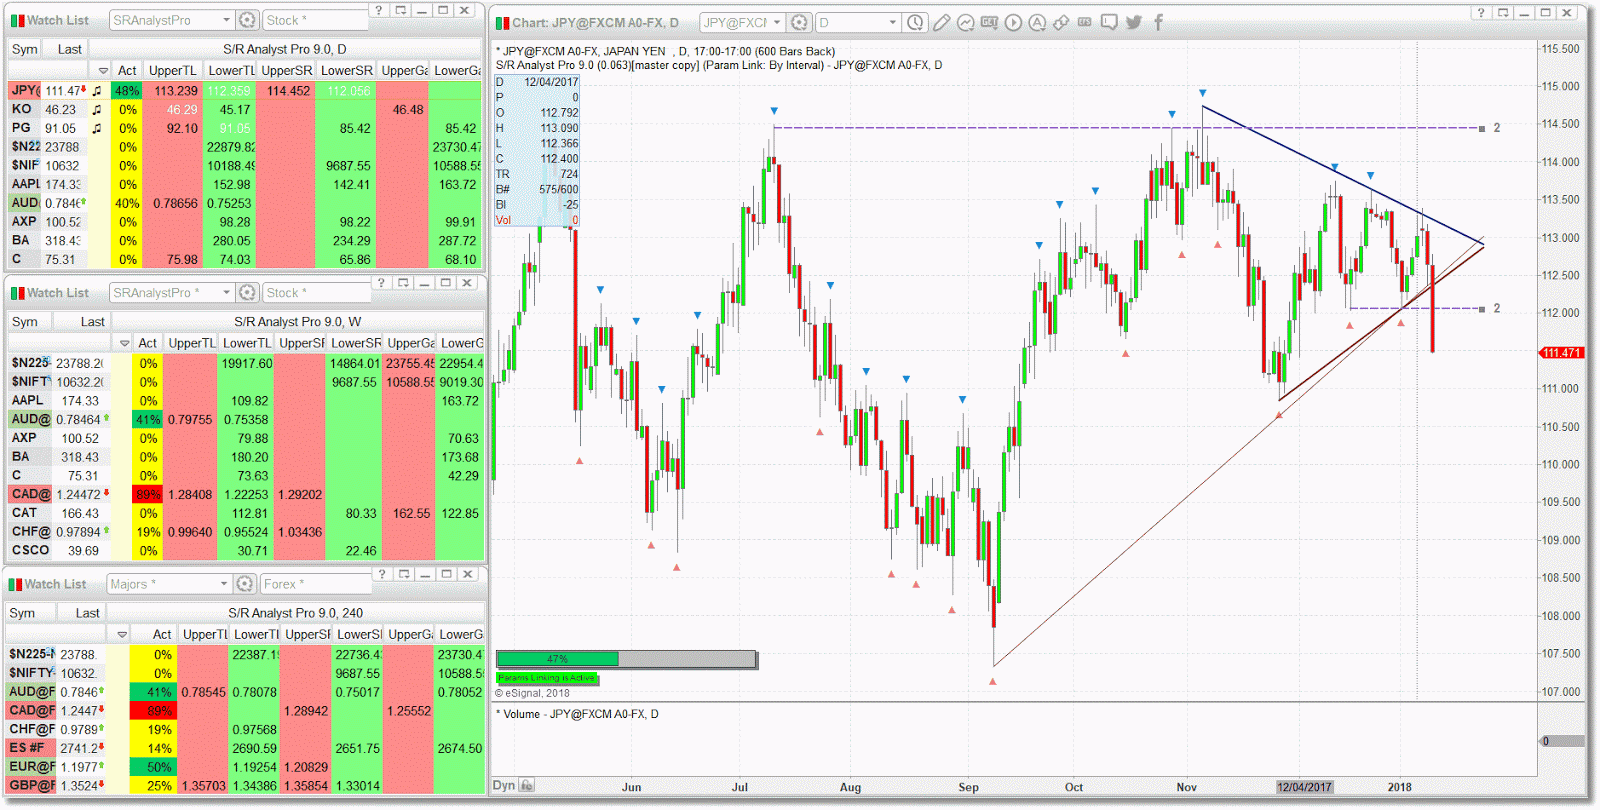Share chart via Facebook icon

[1158, 22]
